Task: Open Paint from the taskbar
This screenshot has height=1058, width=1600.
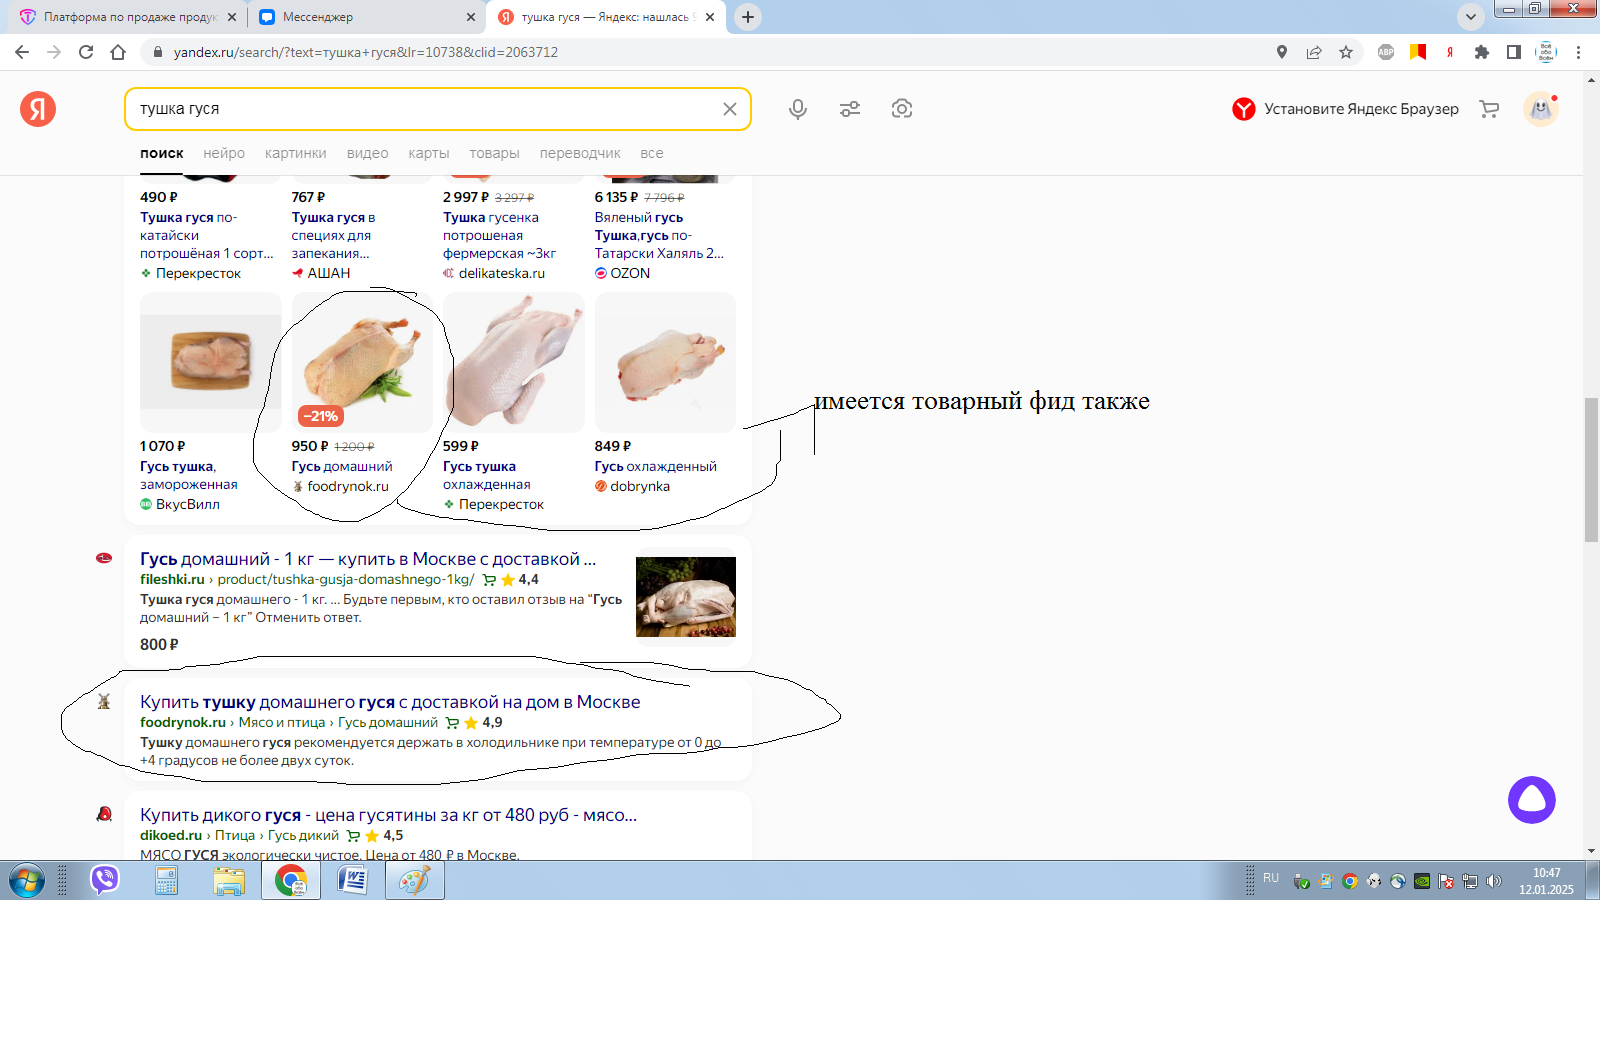Action: tap(415, 880)
